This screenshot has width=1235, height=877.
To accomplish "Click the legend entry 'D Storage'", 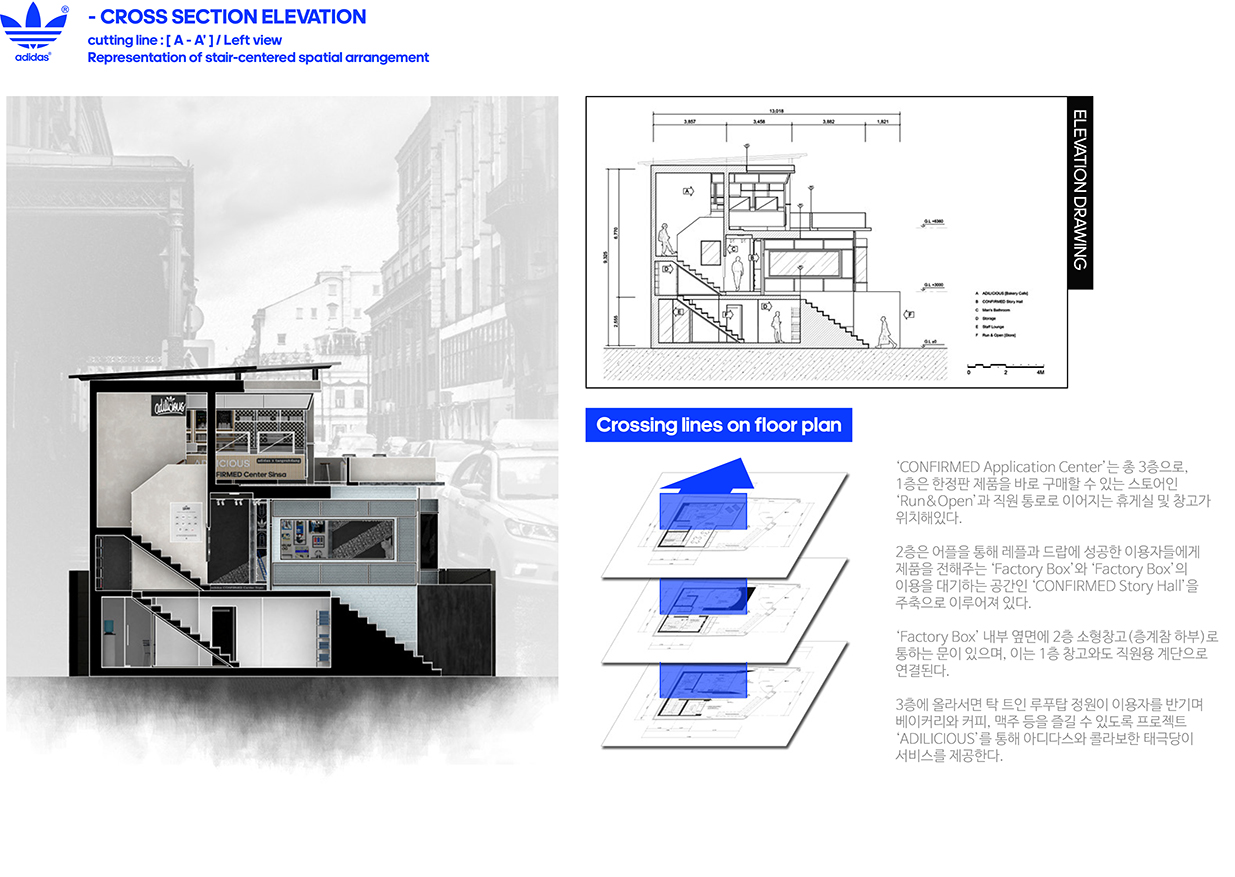I will coord(987,318).
